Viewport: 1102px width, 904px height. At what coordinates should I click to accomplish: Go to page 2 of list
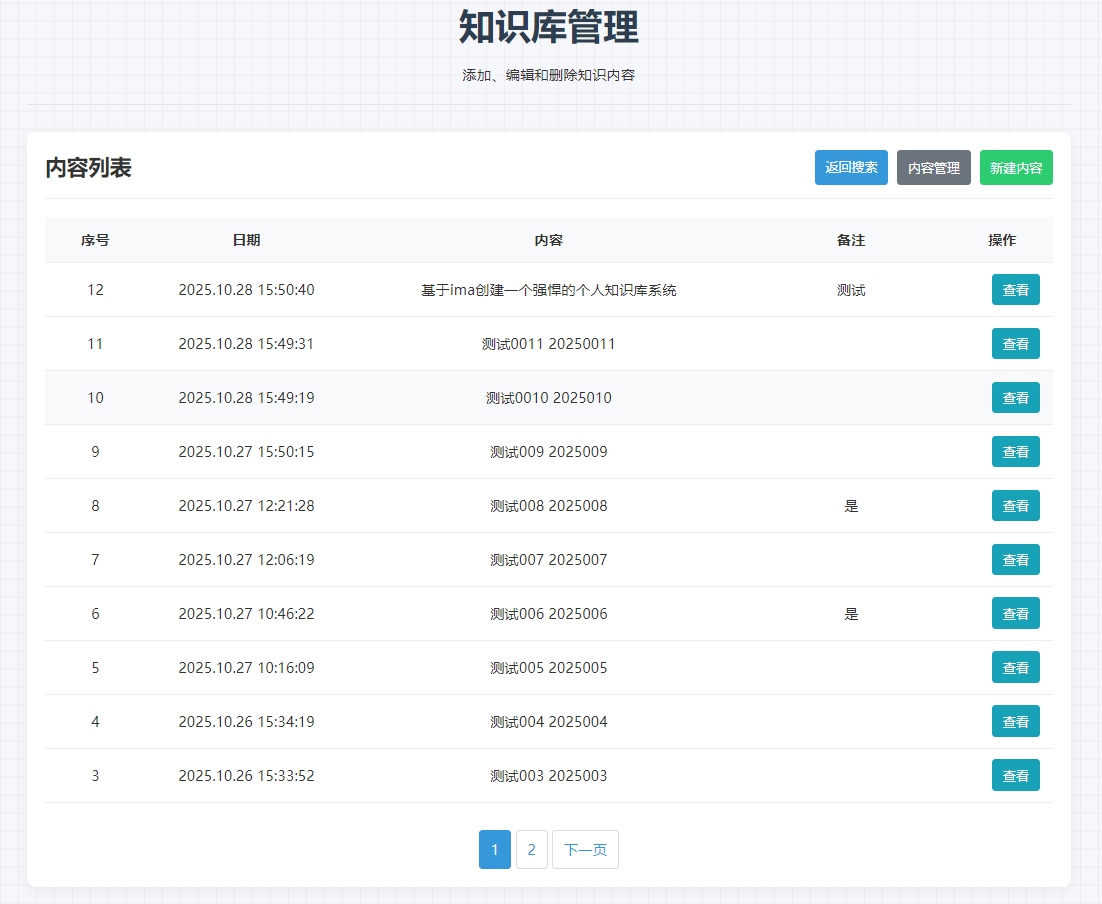pyautogui.click(x=531, y=850)
